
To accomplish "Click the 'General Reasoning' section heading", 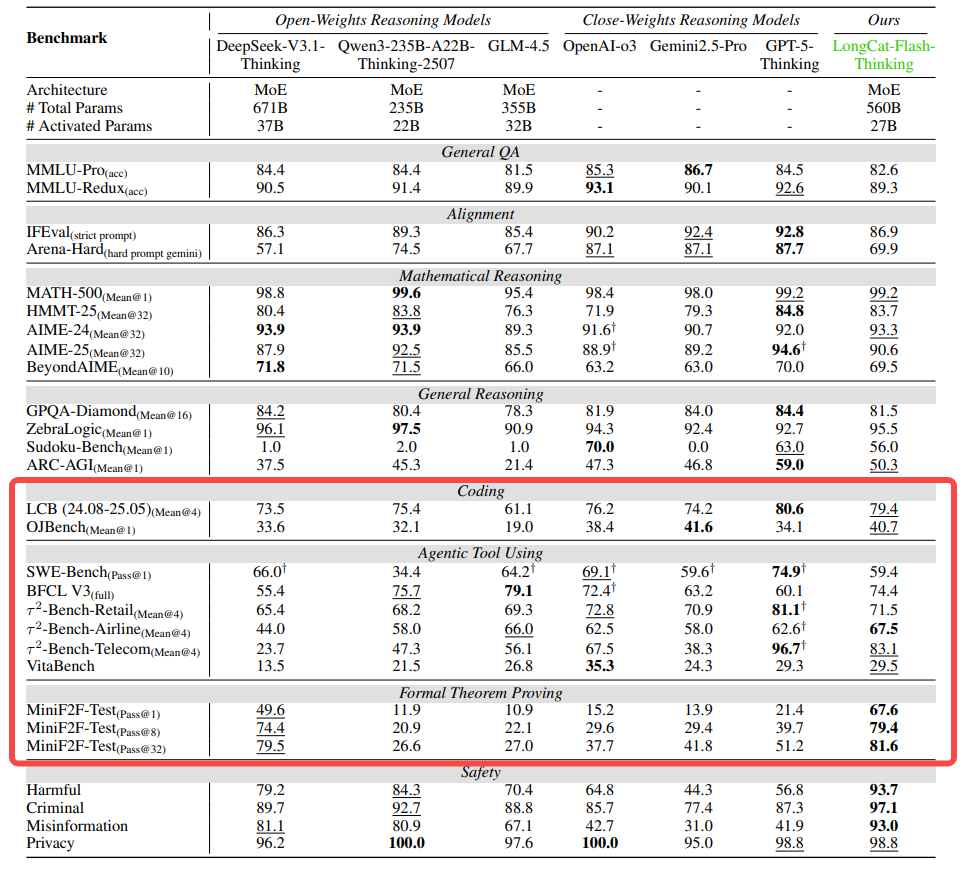I will click(481, 394).
